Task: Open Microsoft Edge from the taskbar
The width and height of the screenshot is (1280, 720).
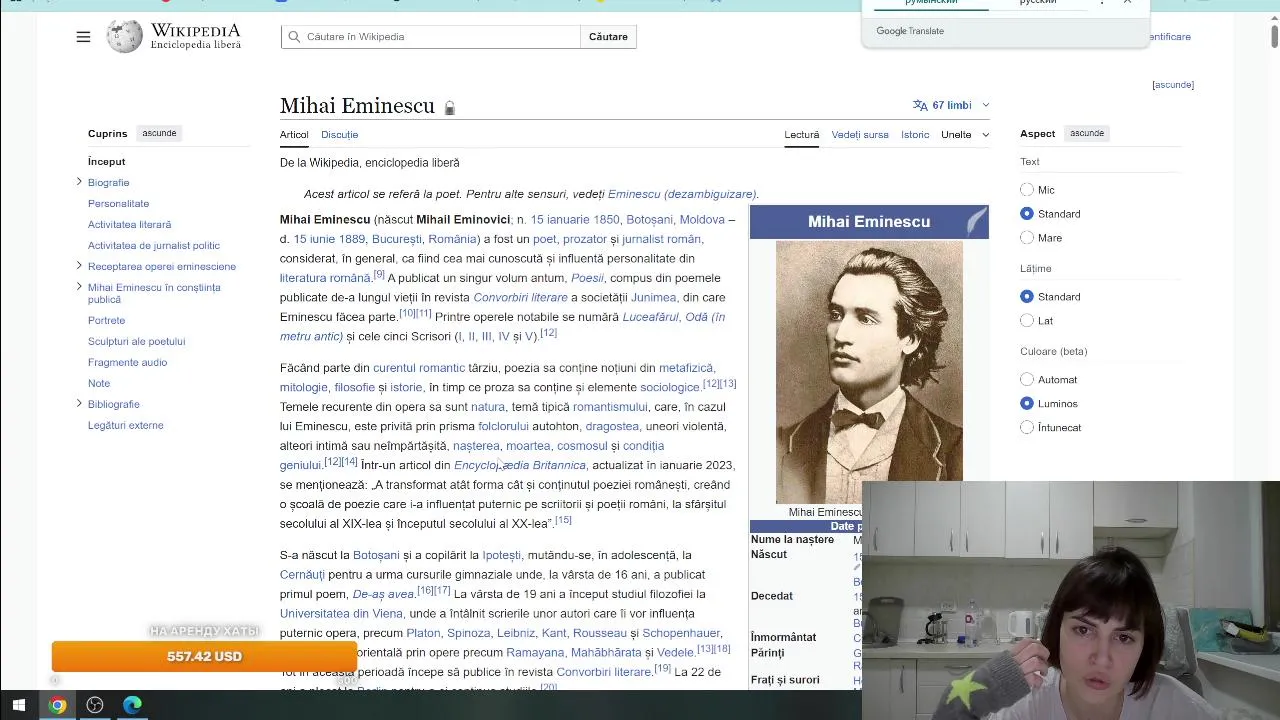Action: pos(132,705)
